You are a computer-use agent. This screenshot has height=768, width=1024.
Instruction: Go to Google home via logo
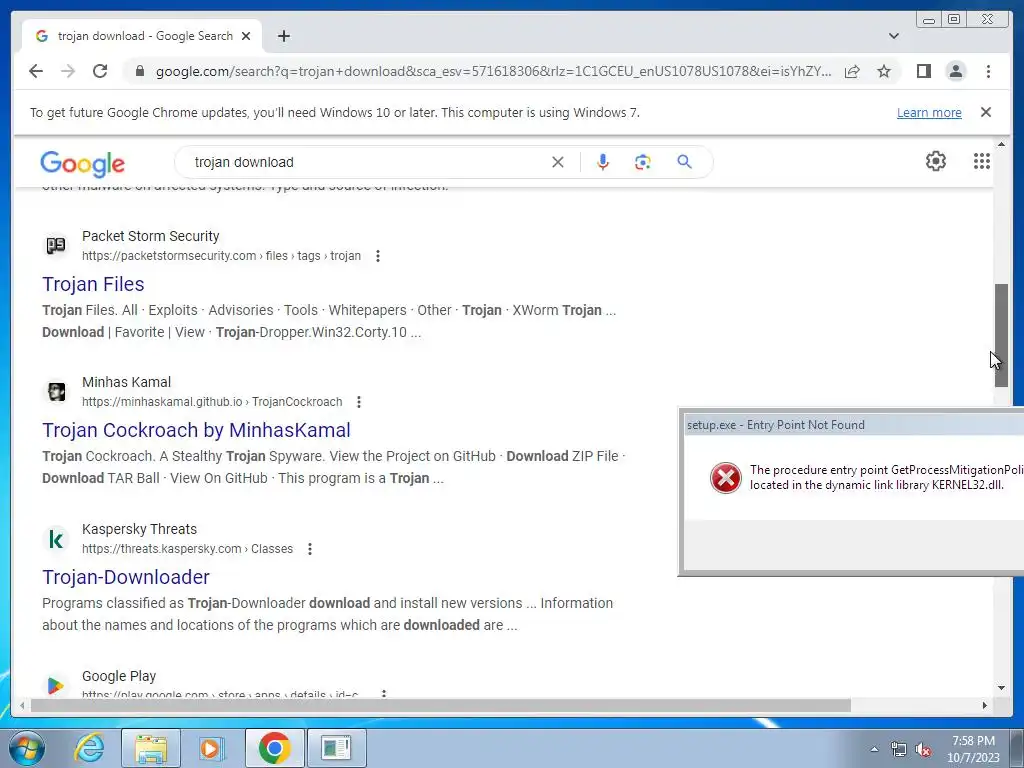click(82, 163)
